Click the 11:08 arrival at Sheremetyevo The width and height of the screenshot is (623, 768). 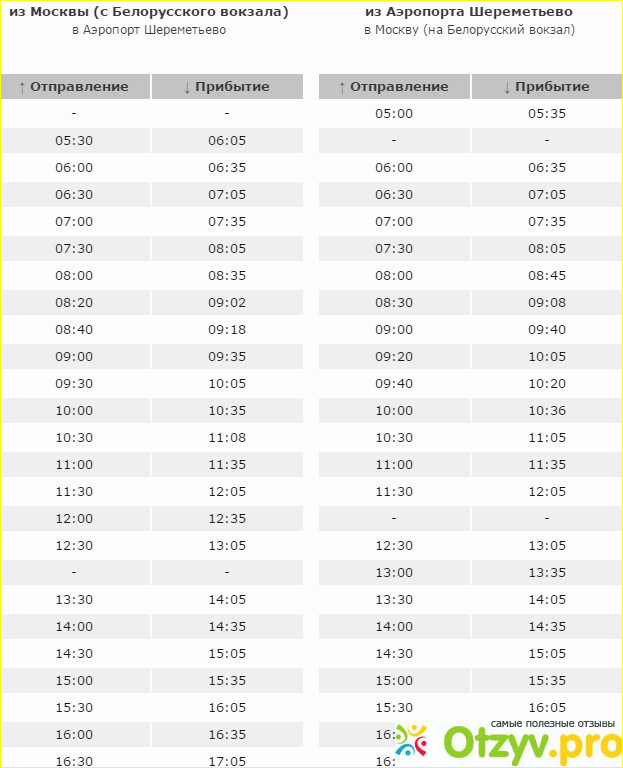point(227,437)
